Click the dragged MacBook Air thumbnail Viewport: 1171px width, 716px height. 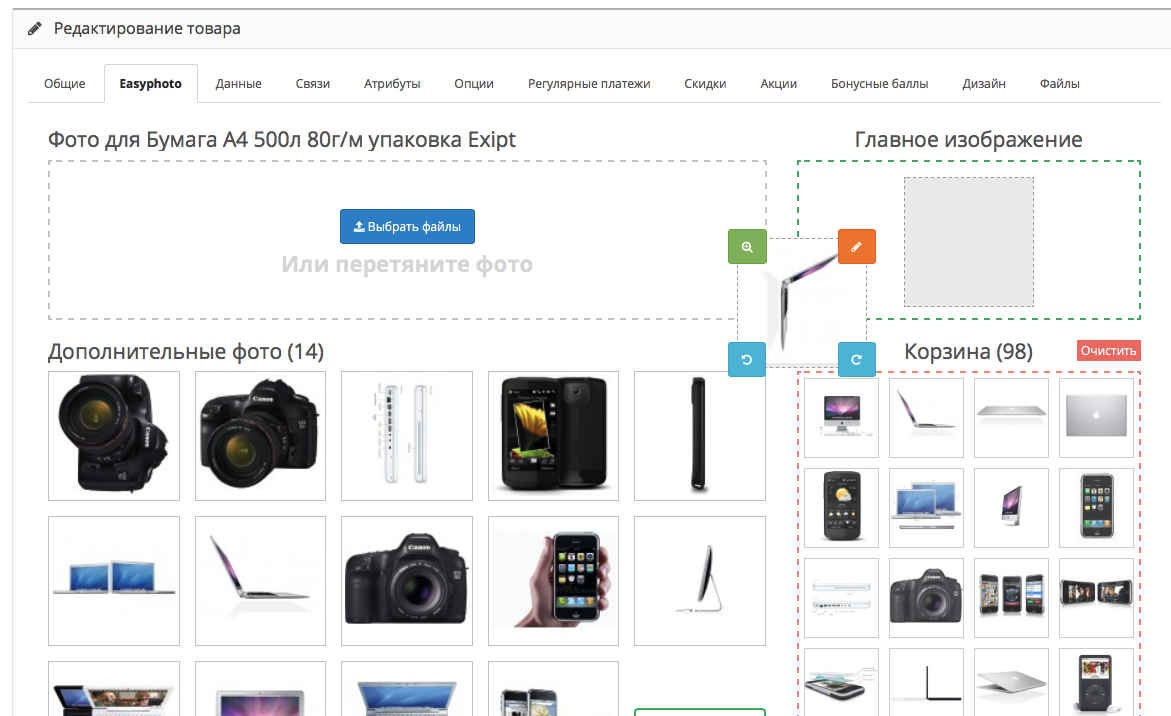[x=802, y=302]
